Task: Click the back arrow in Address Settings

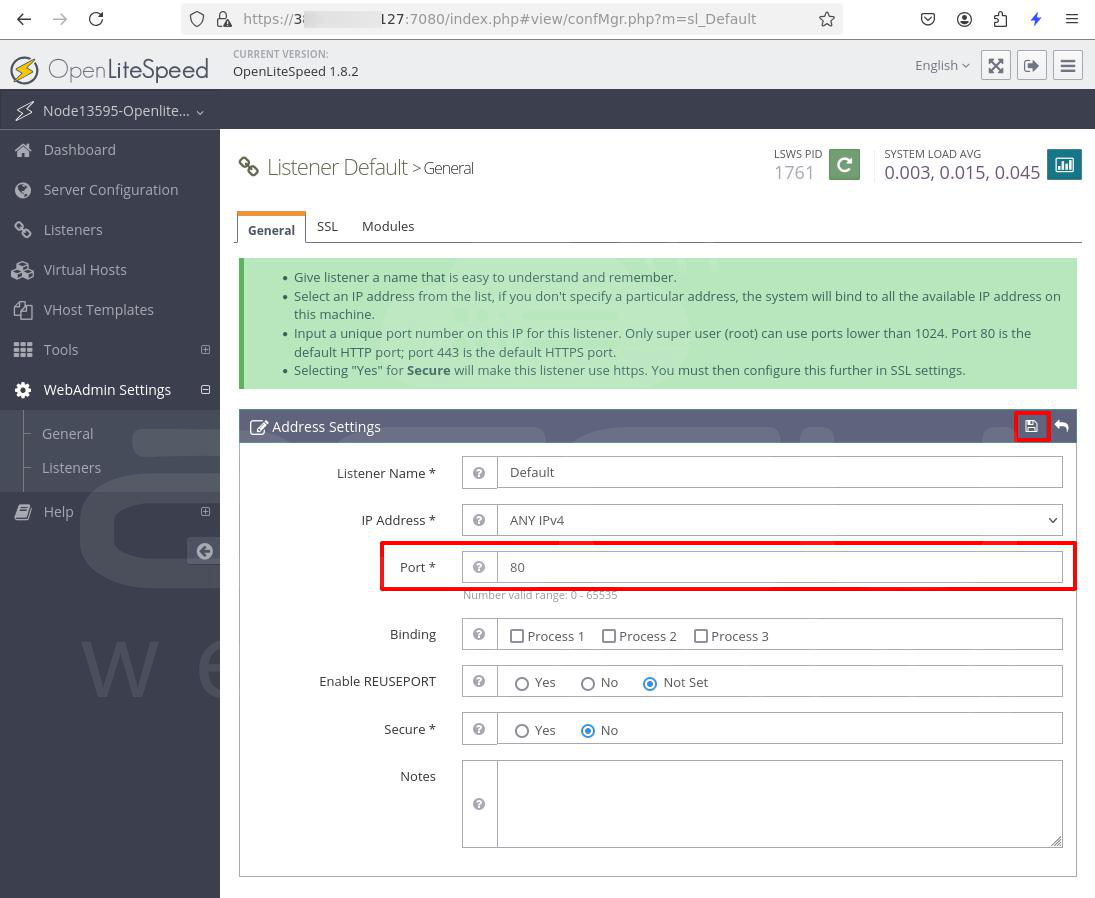Action: [x=1061, y=426]
